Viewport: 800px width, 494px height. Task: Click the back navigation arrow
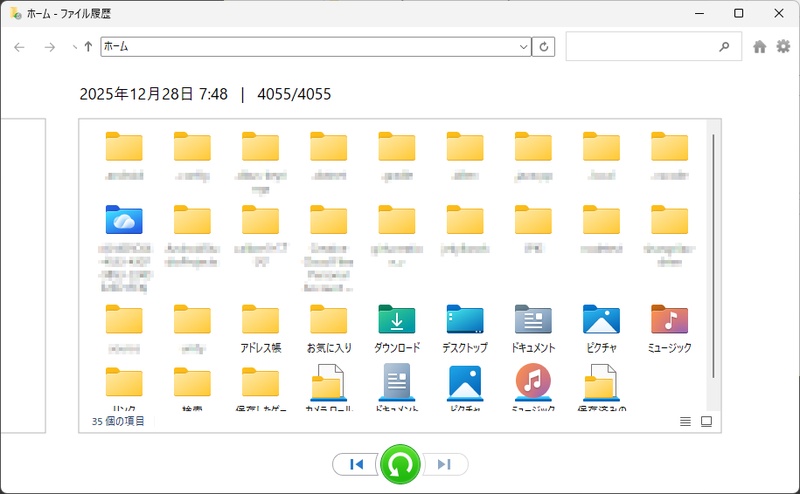tap(20, 47)
